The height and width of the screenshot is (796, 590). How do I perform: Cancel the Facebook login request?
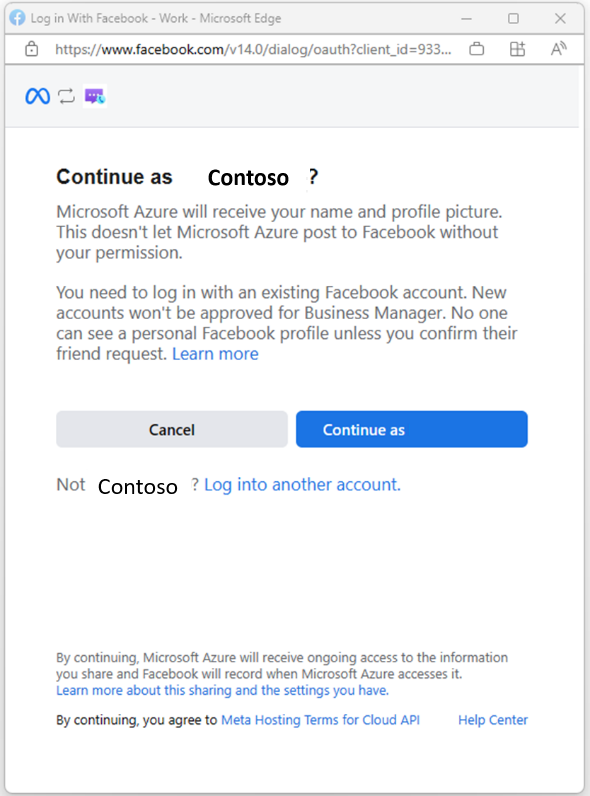click(x=172, y=429)
